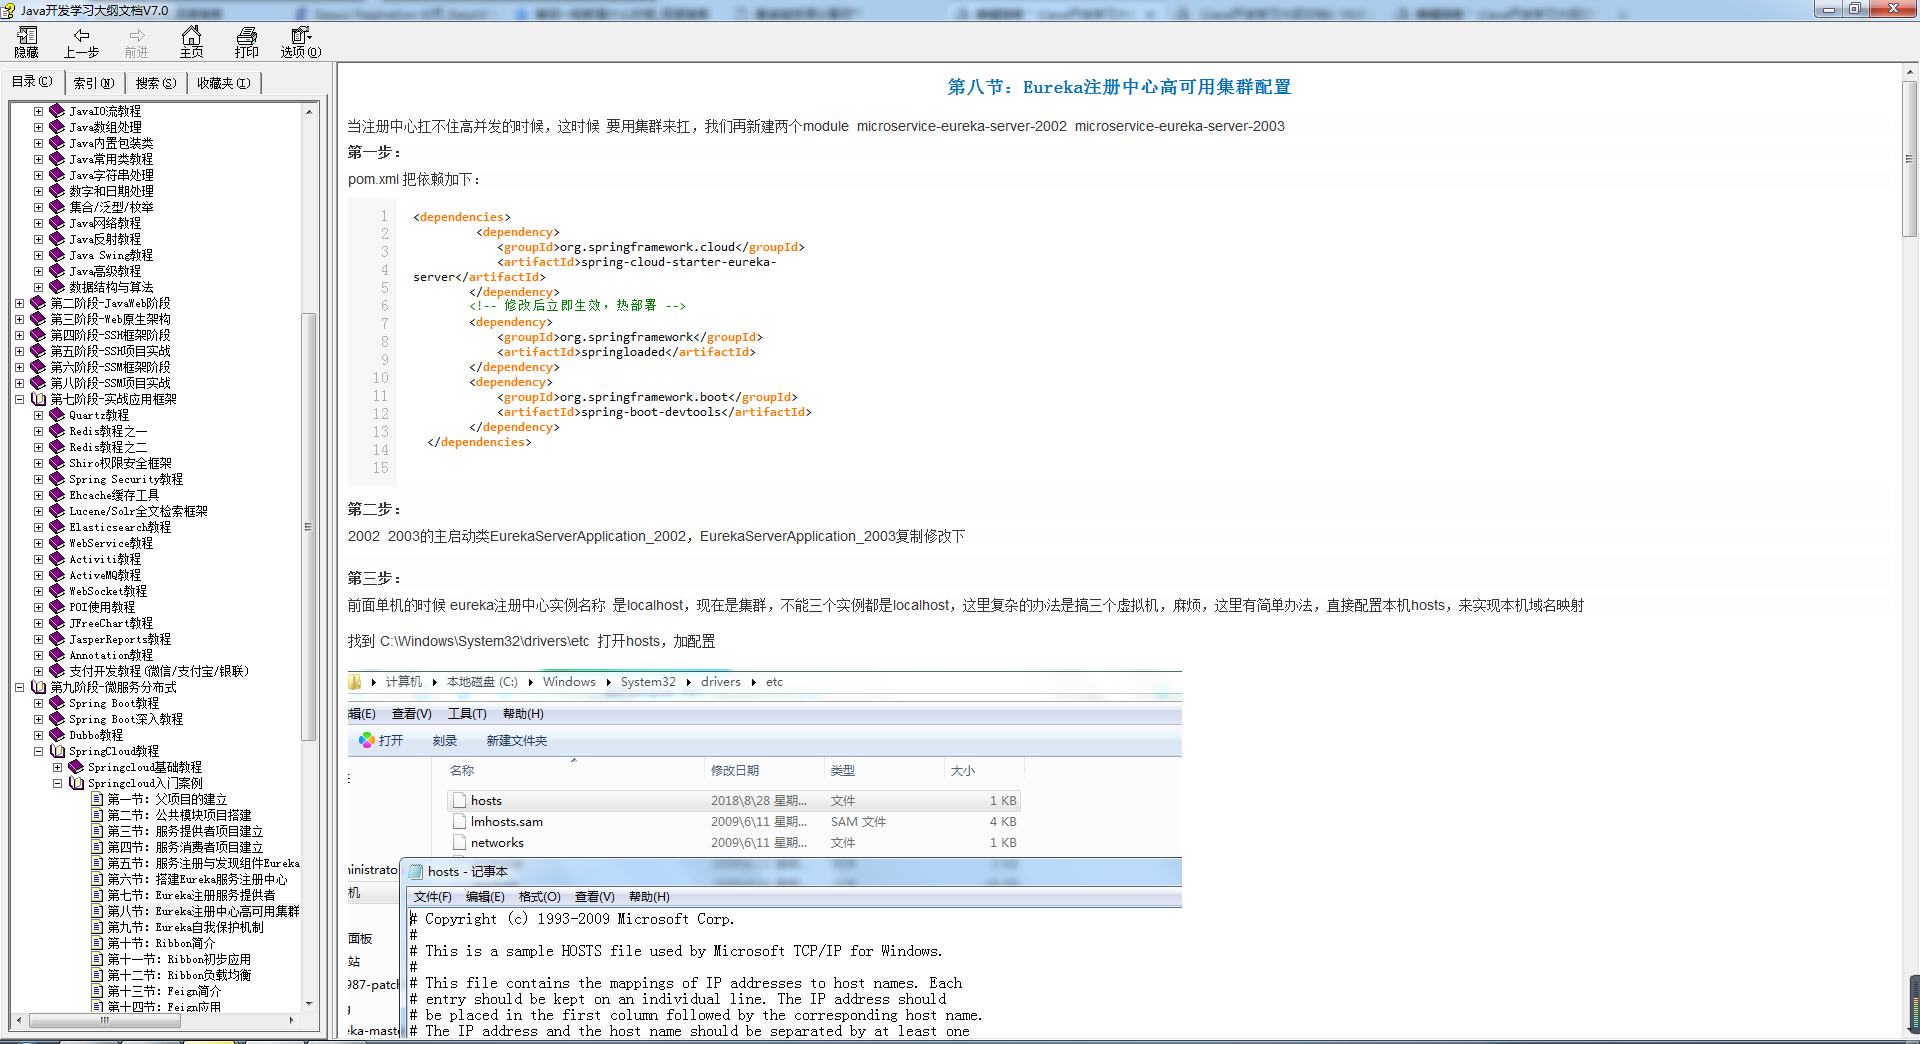This screenshot has width=1920, height=1044.
Task: Click the page icon of 第一节：父项目的建立
Action: pos(97,799)
